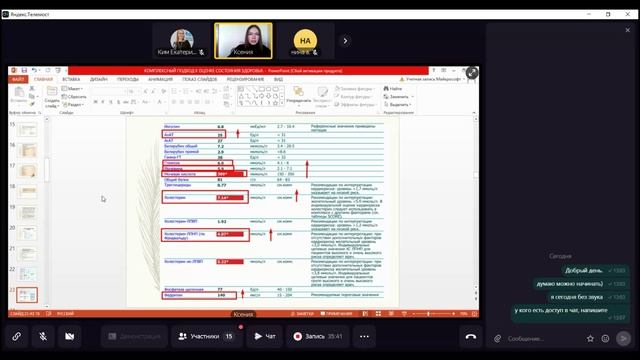
Task: Open the Макет layout dropdown
Action: tap(73, 89)
